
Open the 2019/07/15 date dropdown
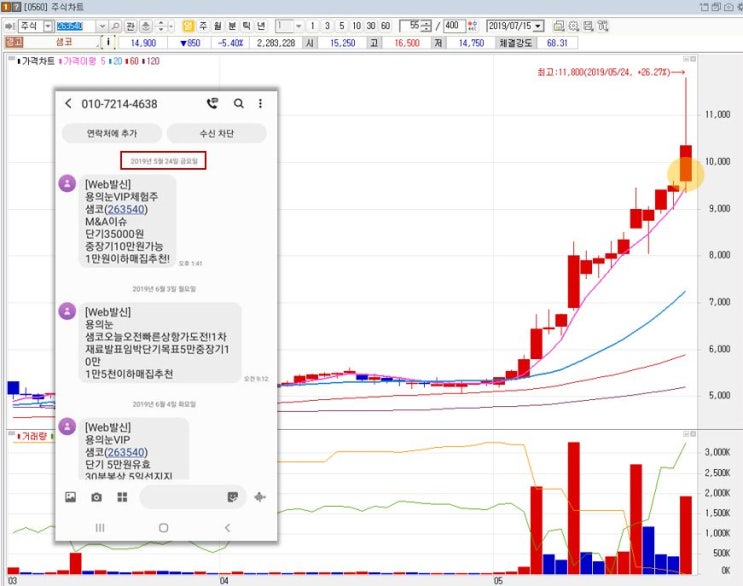(538, 26)
